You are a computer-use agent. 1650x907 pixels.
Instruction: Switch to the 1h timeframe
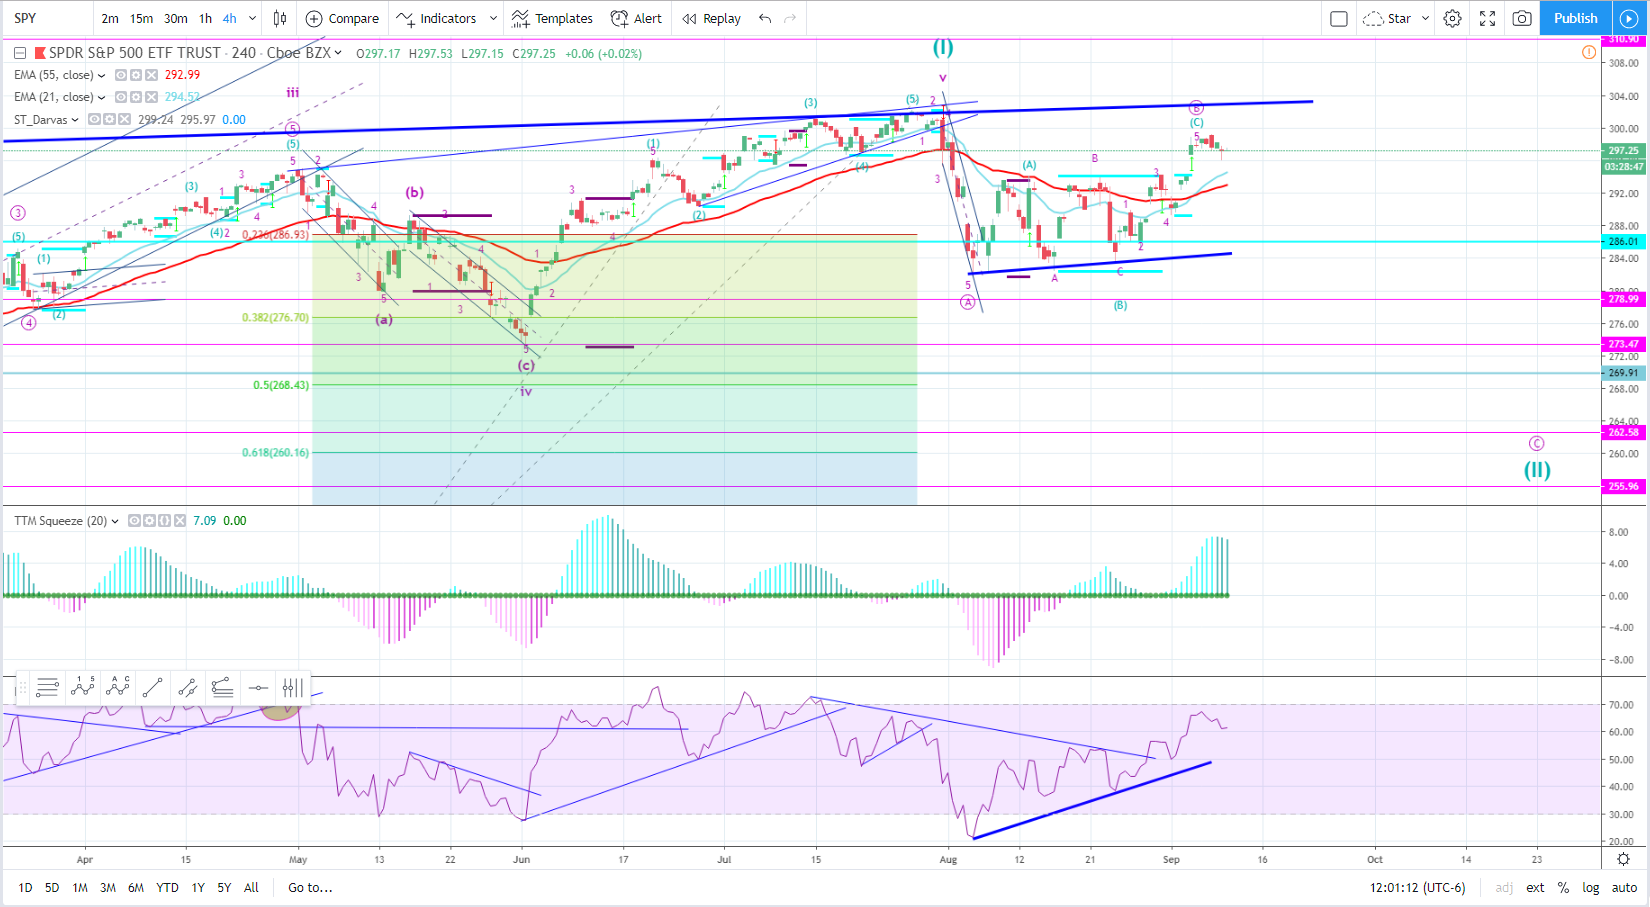pyautogui.click(x=206, y=18)
